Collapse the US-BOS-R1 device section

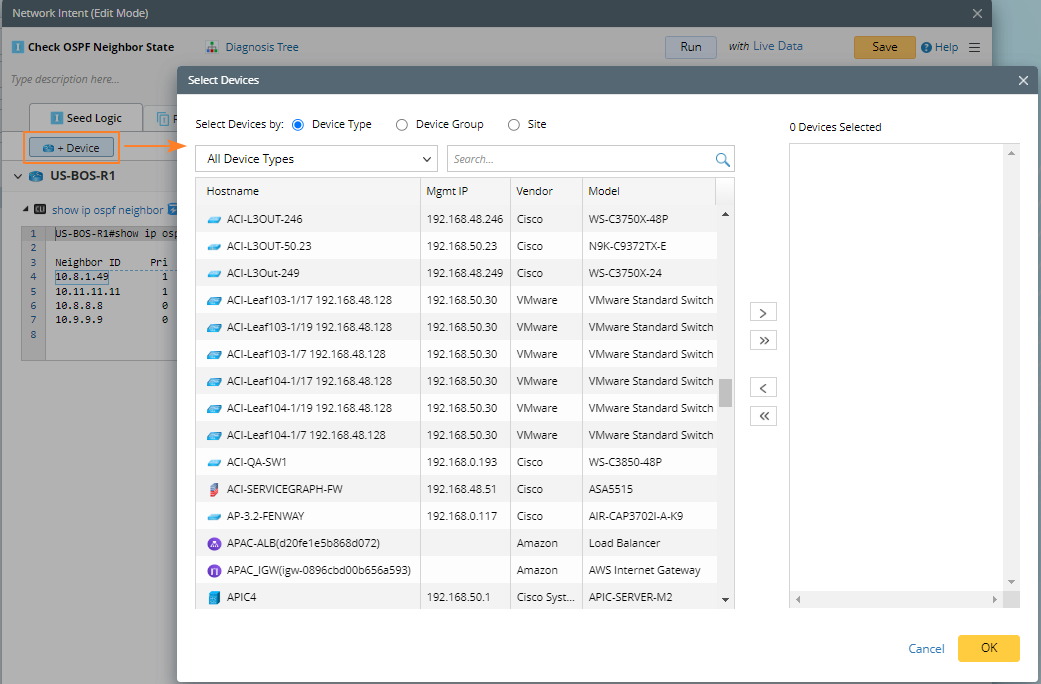(18, 177)
